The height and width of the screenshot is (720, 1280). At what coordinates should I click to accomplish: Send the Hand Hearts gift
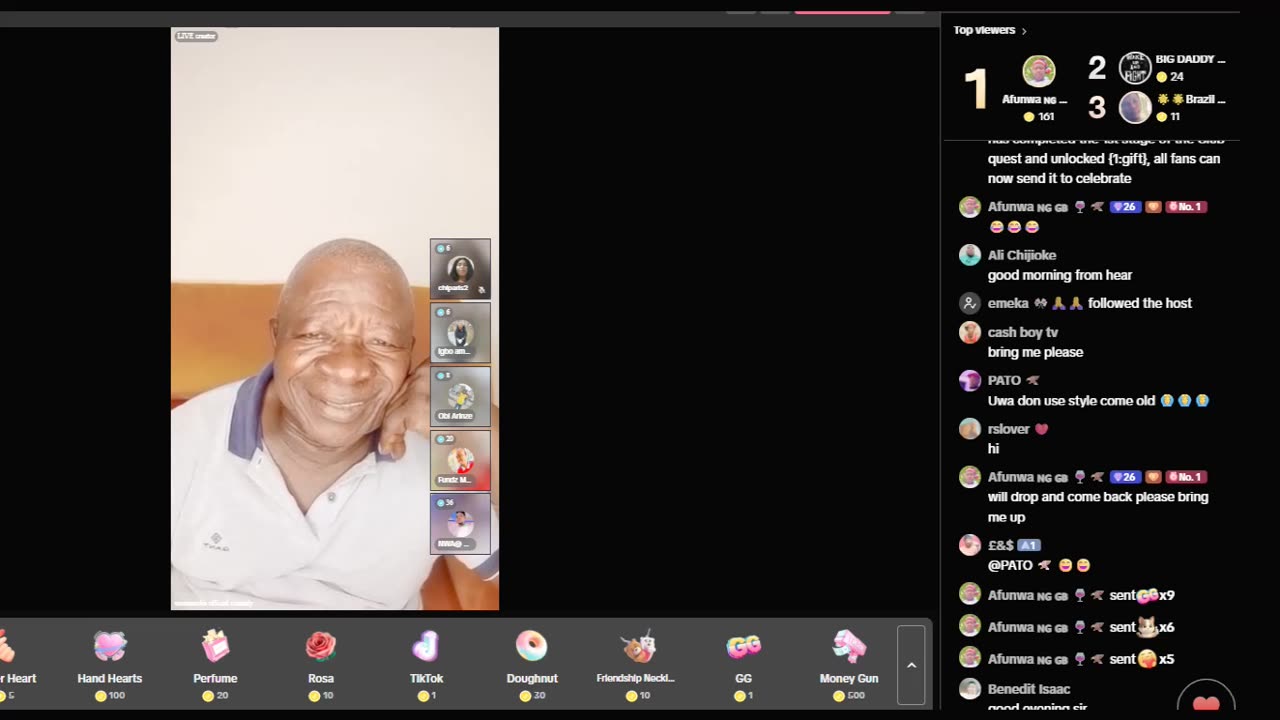pyautogui.click(x=110, y=663)
